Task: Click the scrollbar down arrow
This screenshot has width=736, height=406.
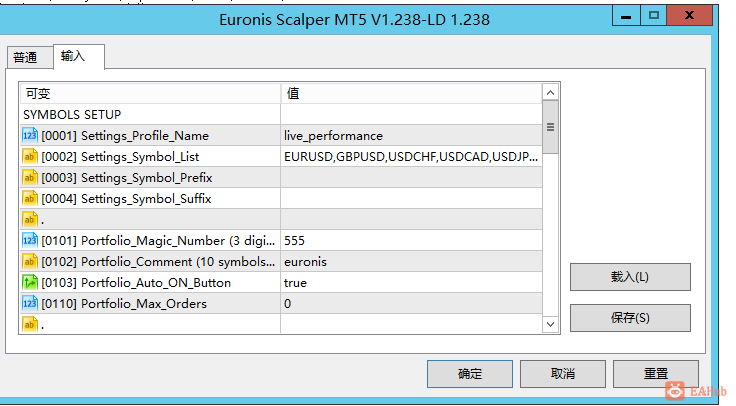Action: point(550,324)
